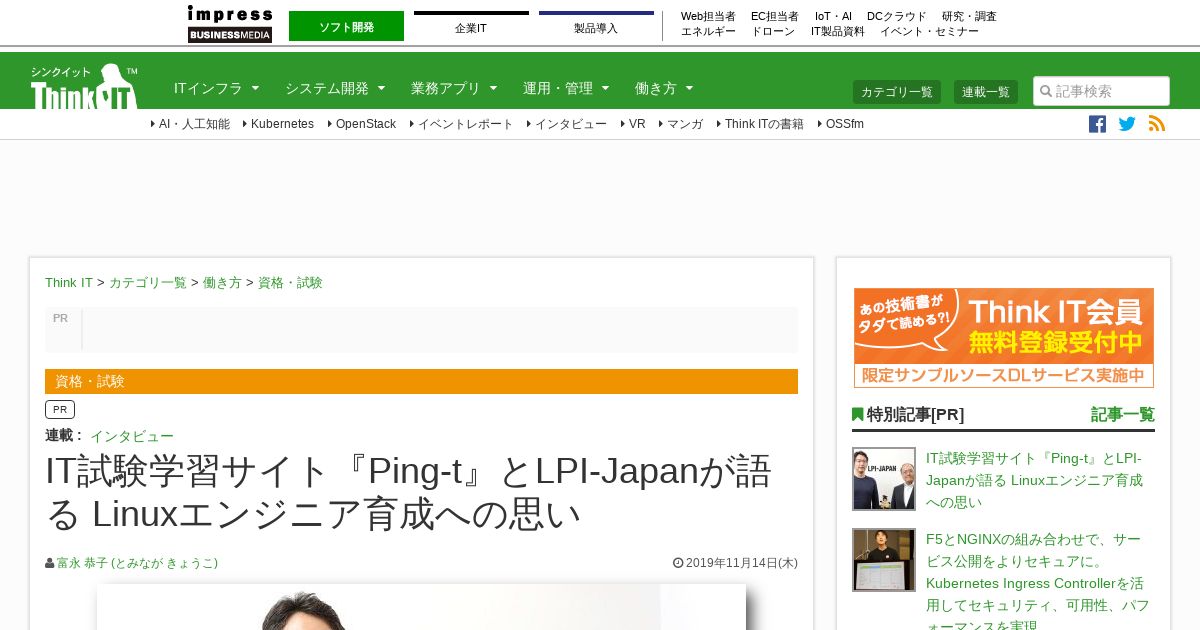Click the カテゴリ一覧 breadcrumb link

click(x=148, y=283)
